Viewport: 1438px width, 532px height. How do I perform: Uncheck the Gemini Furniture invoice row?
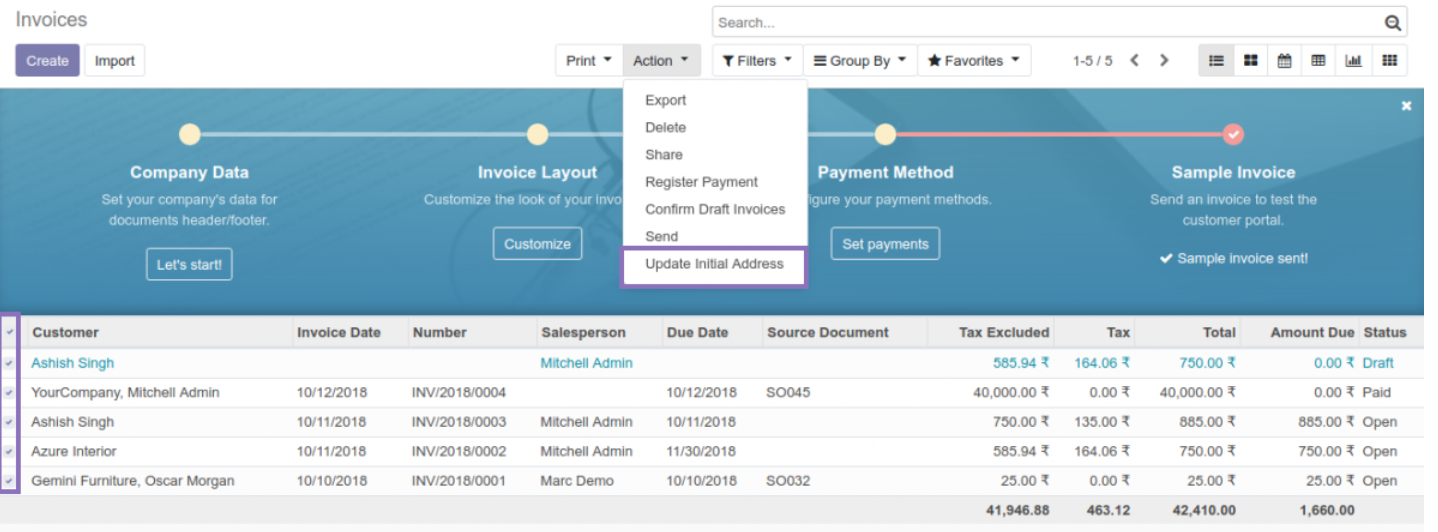tap(10, 481)
